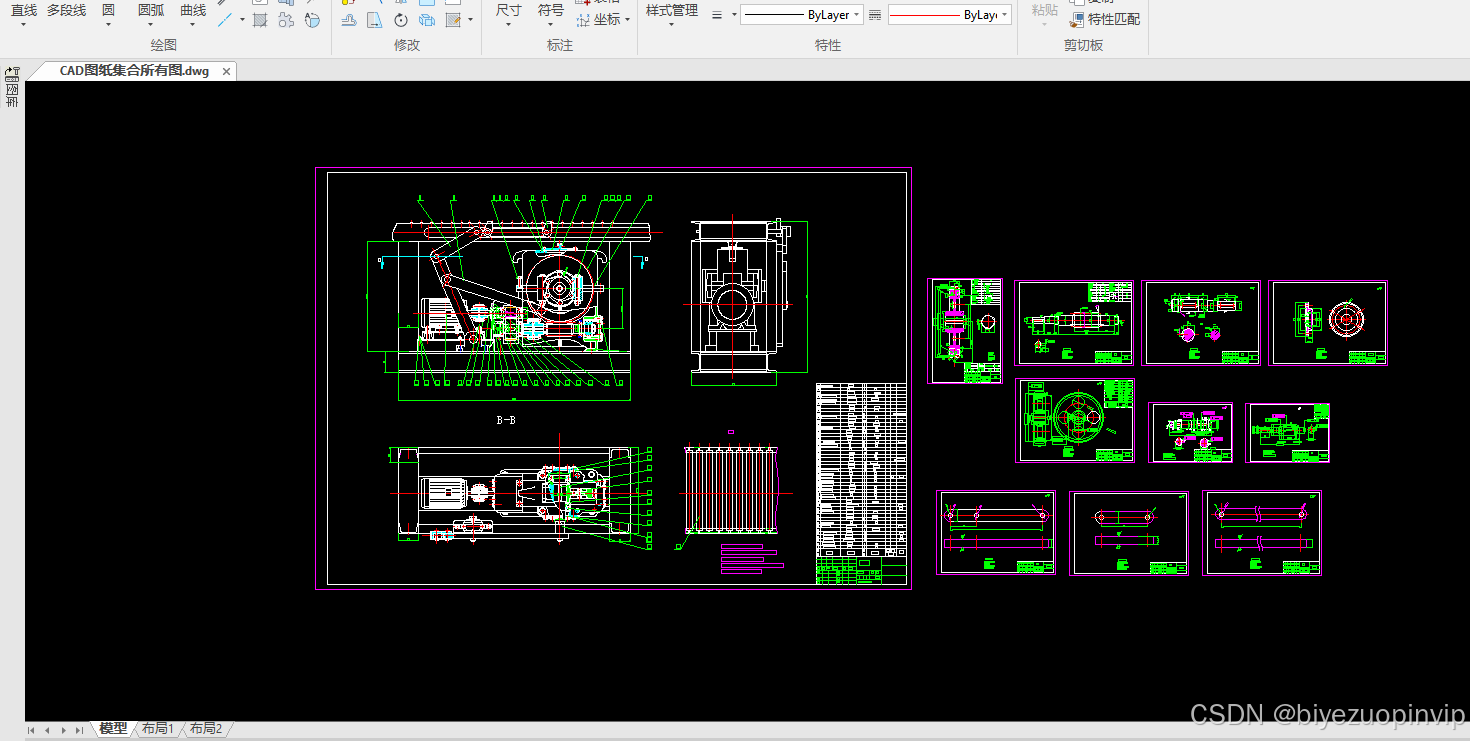
Task: Click the pencil edit icon in 修改 group
Action: click(x=453, y=20)
